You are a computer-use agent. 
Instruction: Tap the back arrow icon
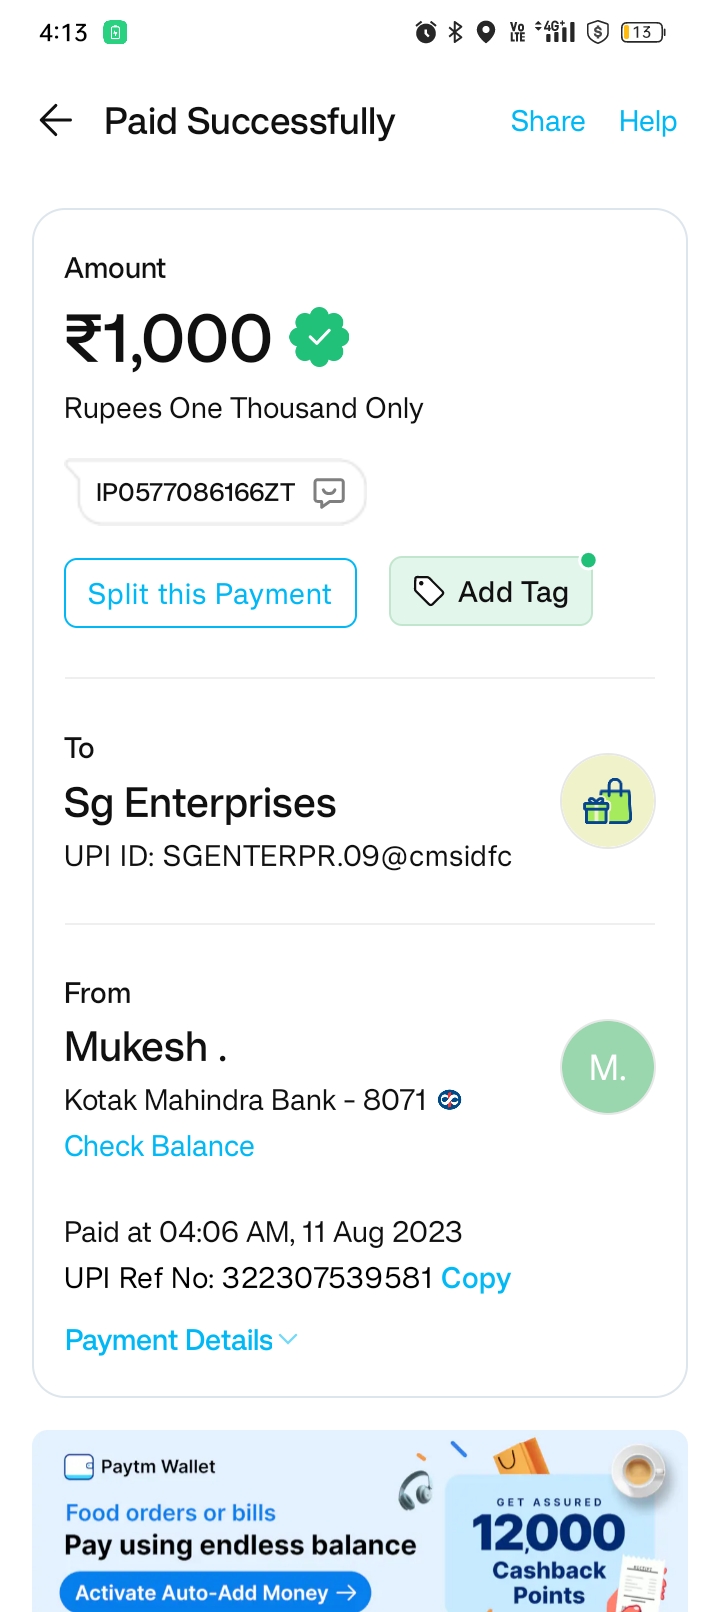[x=56, y=121]
